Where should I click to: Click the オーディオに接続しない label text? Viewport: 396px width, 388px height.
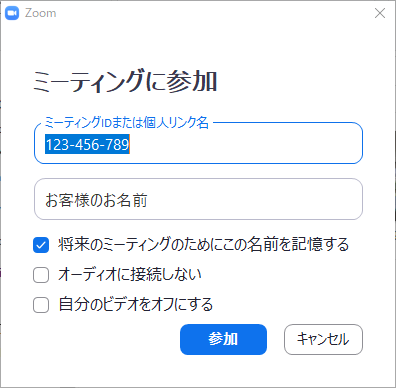coord(130,274)
